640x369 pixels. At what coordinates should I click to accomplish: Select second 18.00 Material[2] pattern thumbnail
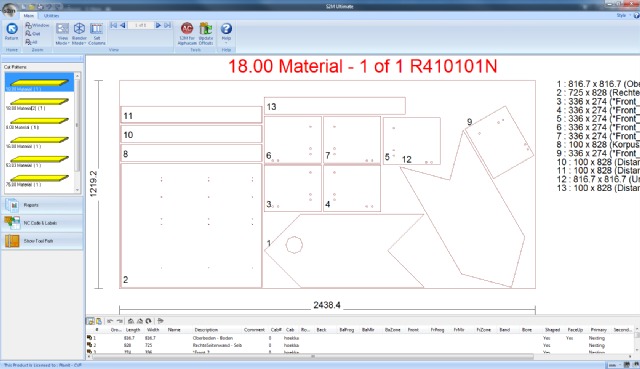(x=39, y=104)
